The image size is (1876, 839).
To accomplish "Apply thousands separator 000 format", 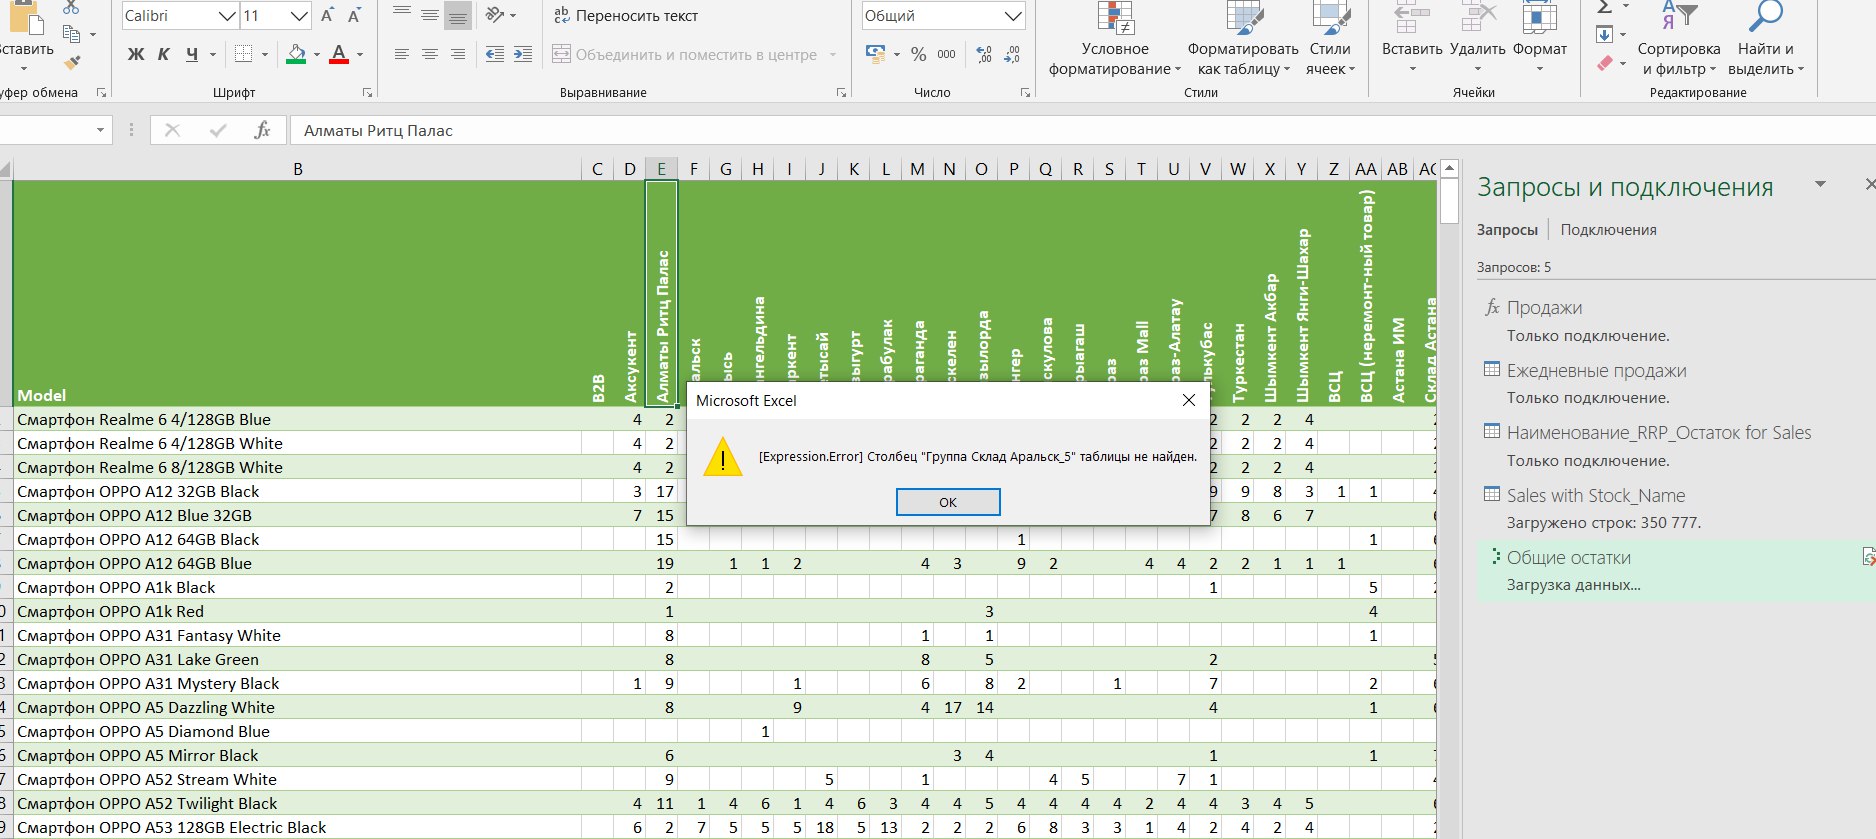I will tap(947, 54).
